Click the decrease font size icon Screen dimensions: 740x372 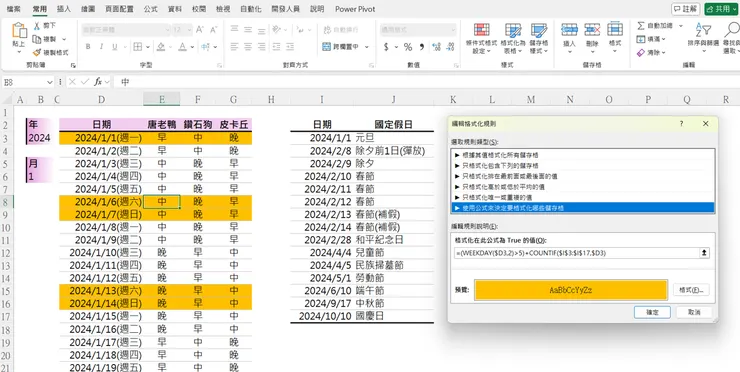(x=213, y=30)
